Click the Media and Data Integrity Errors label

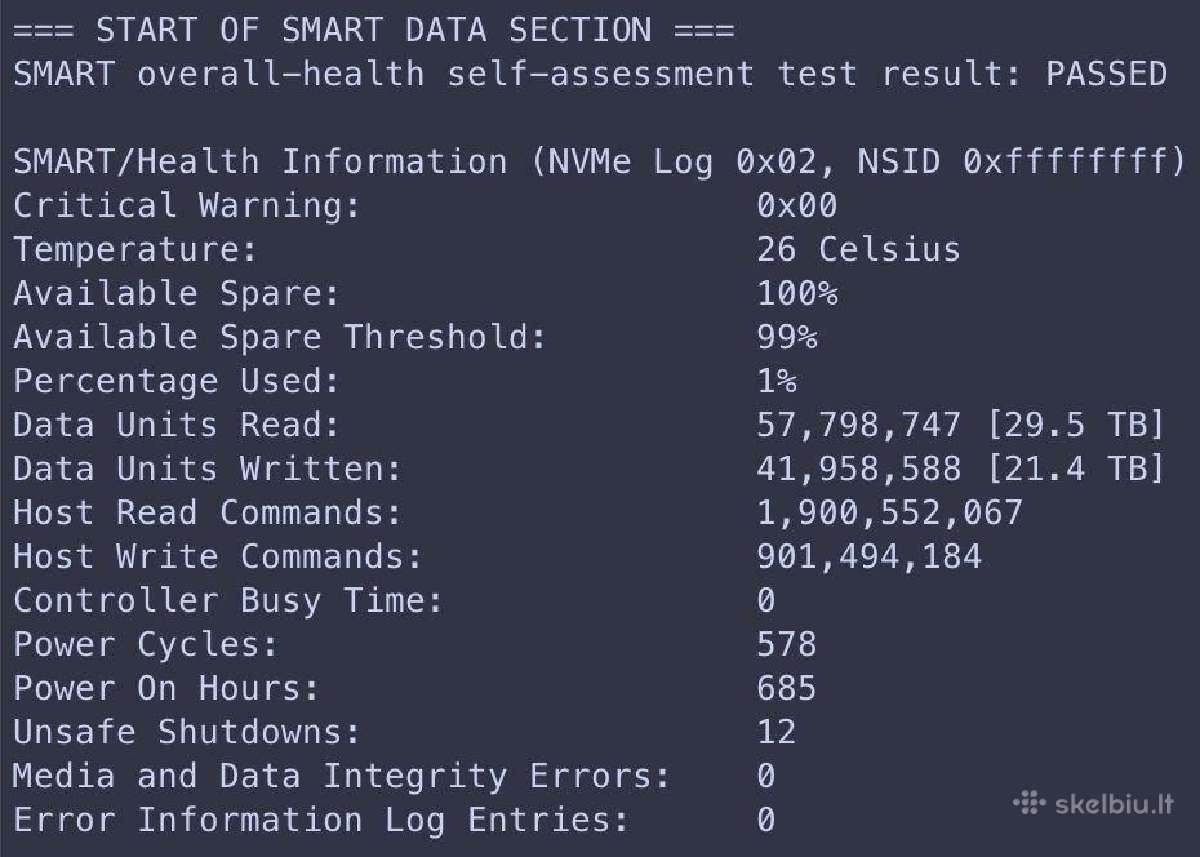click(x=341, y=776)
